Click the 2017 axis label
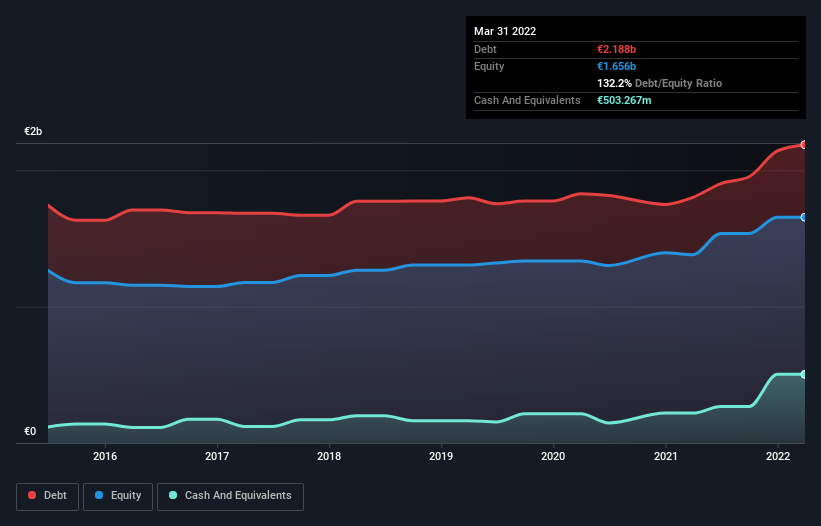 pos(217,456)
